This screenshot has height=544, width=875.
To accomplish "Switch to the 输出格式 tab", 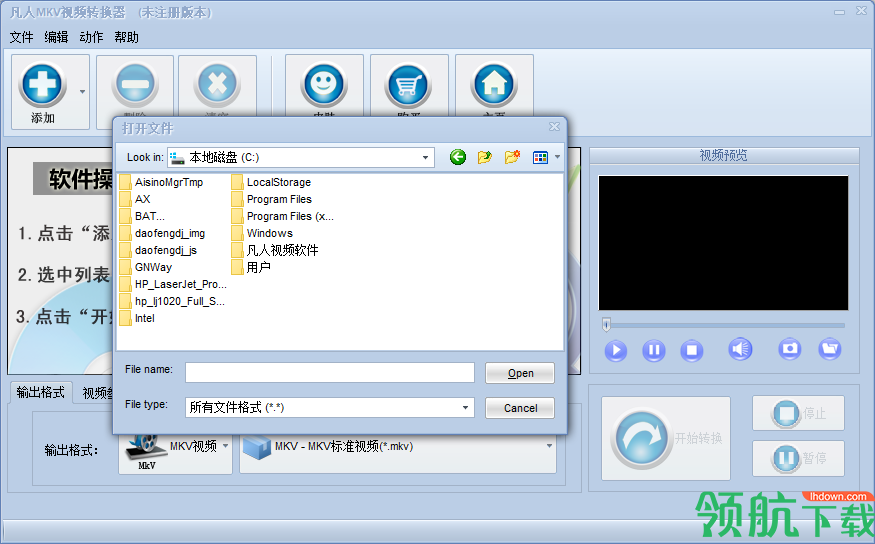I will point(40,392).
